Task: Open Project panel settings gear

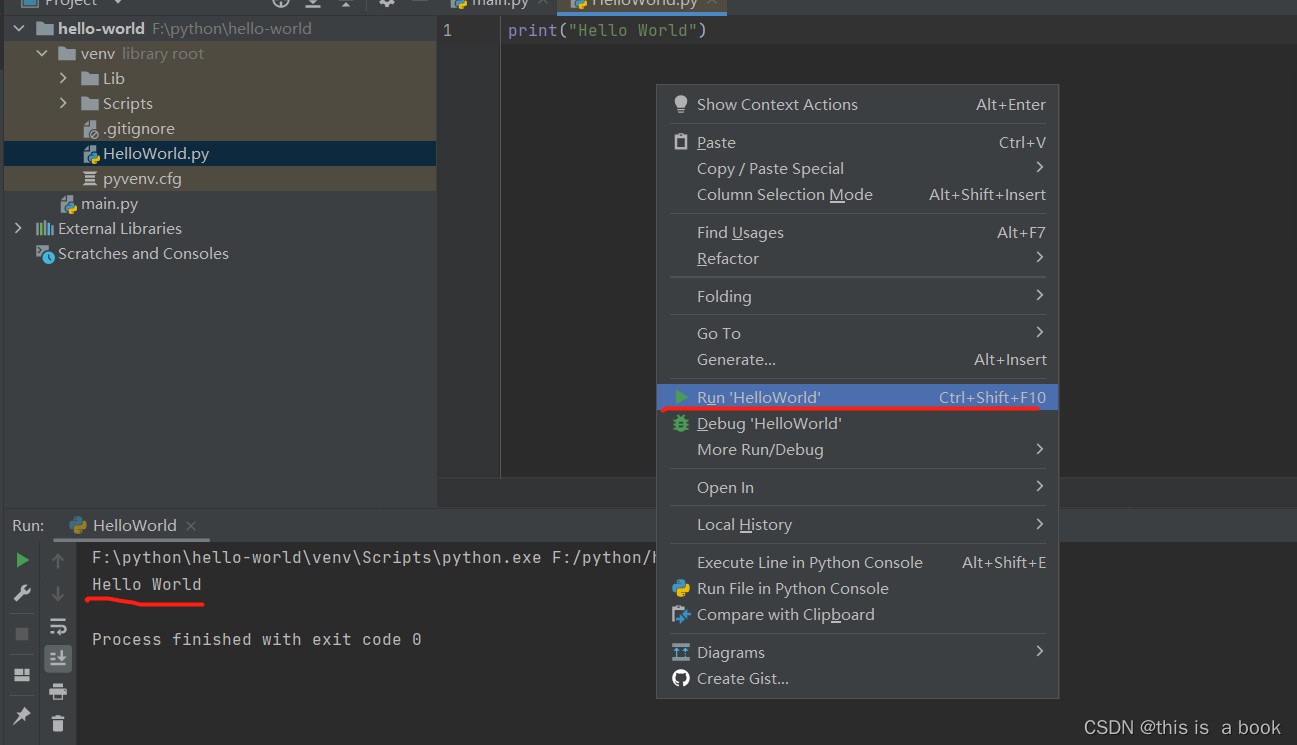Action: pos(387,5)
